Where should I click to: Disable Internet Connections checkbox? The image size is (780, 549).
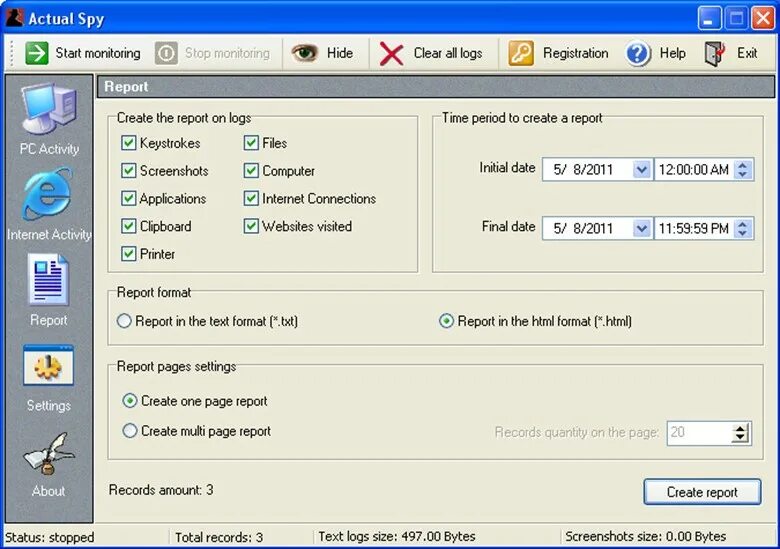pyautogui.click(x=251, y=199)
